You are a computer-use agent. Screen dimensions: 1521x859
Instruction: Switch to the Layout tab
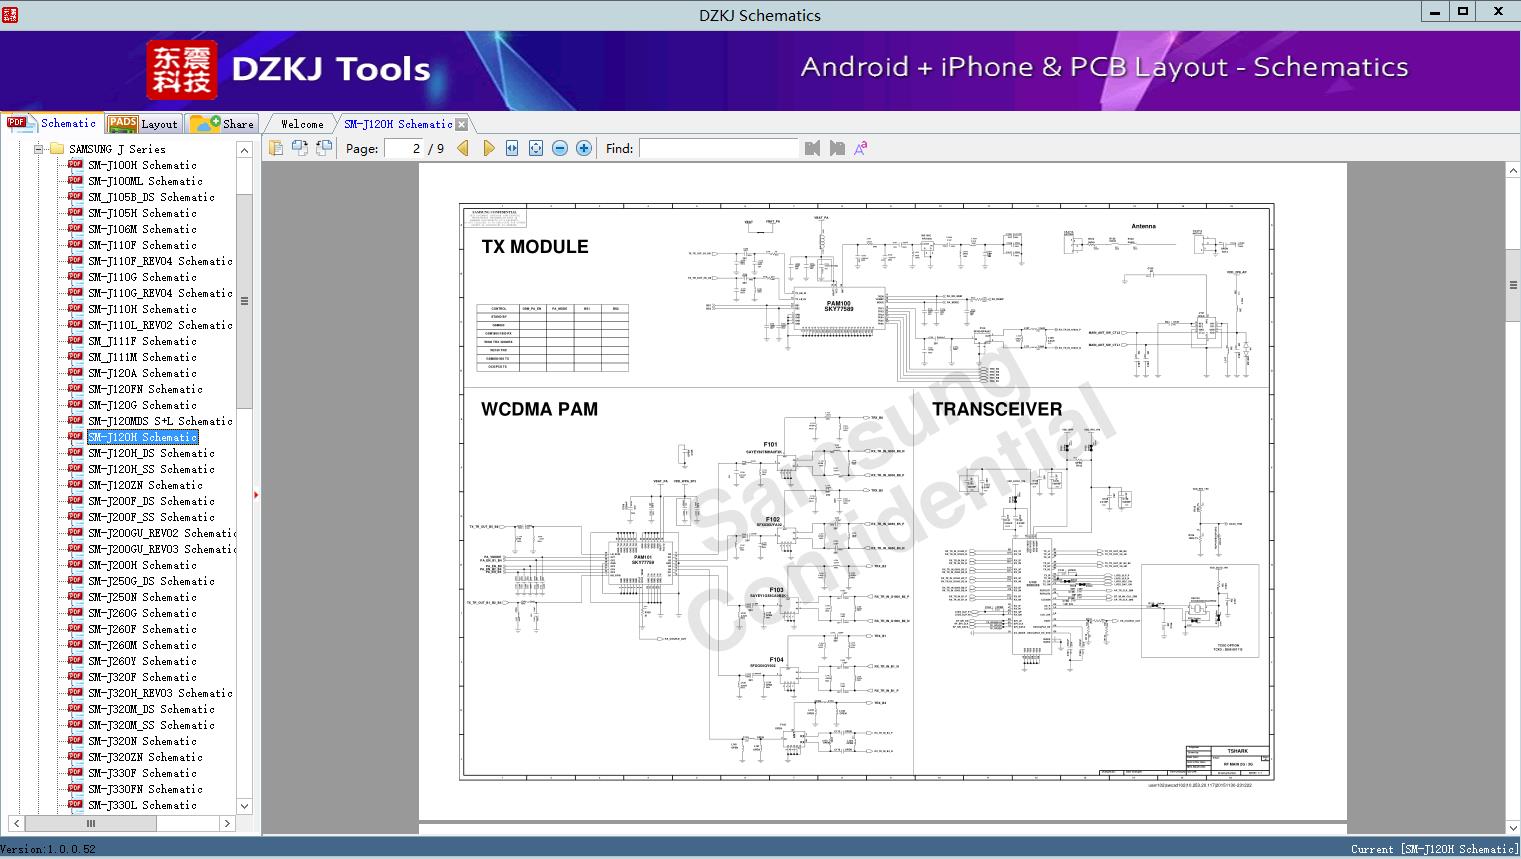point(143,124)
